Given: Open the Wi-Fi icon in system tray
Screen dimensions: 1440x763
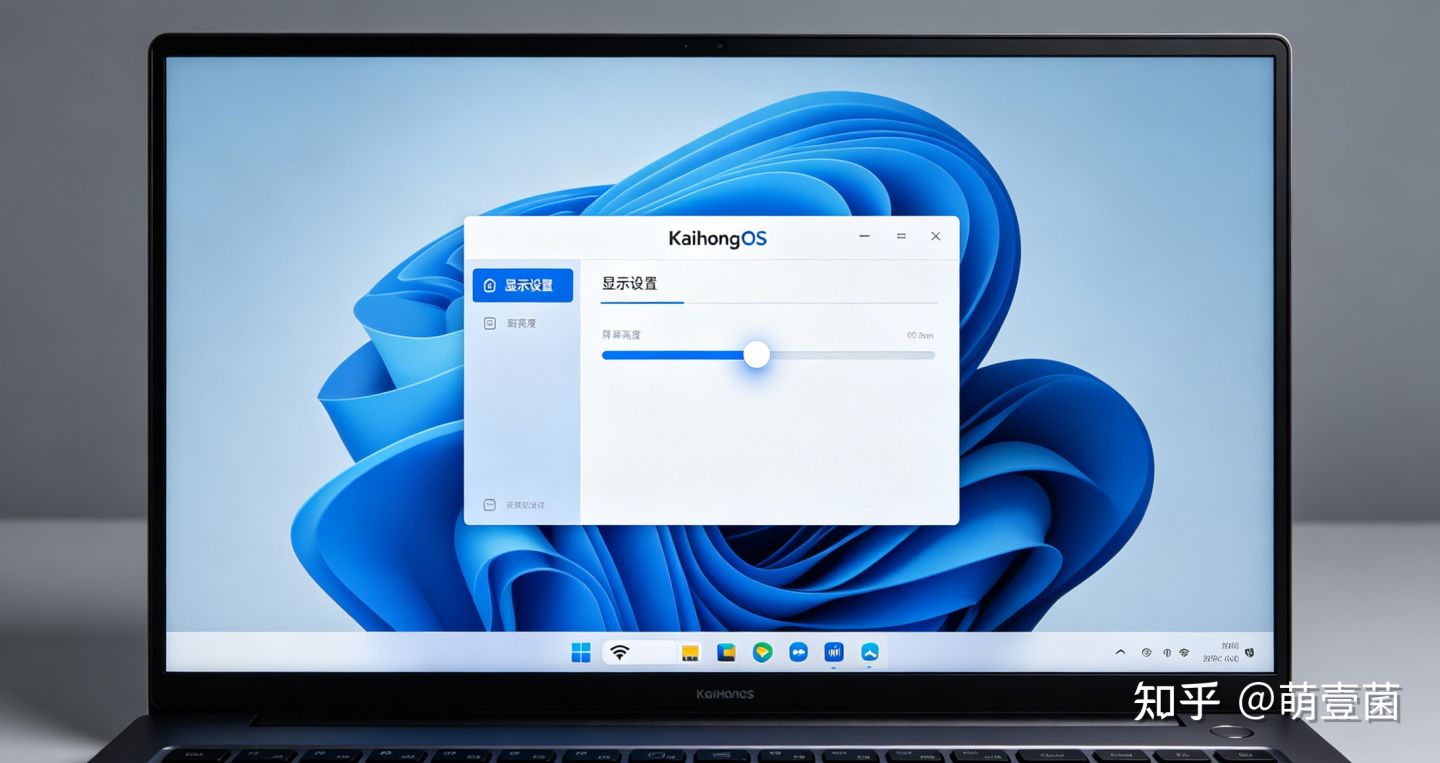Looking at the screenshot, I should (x=1184, y=652).
